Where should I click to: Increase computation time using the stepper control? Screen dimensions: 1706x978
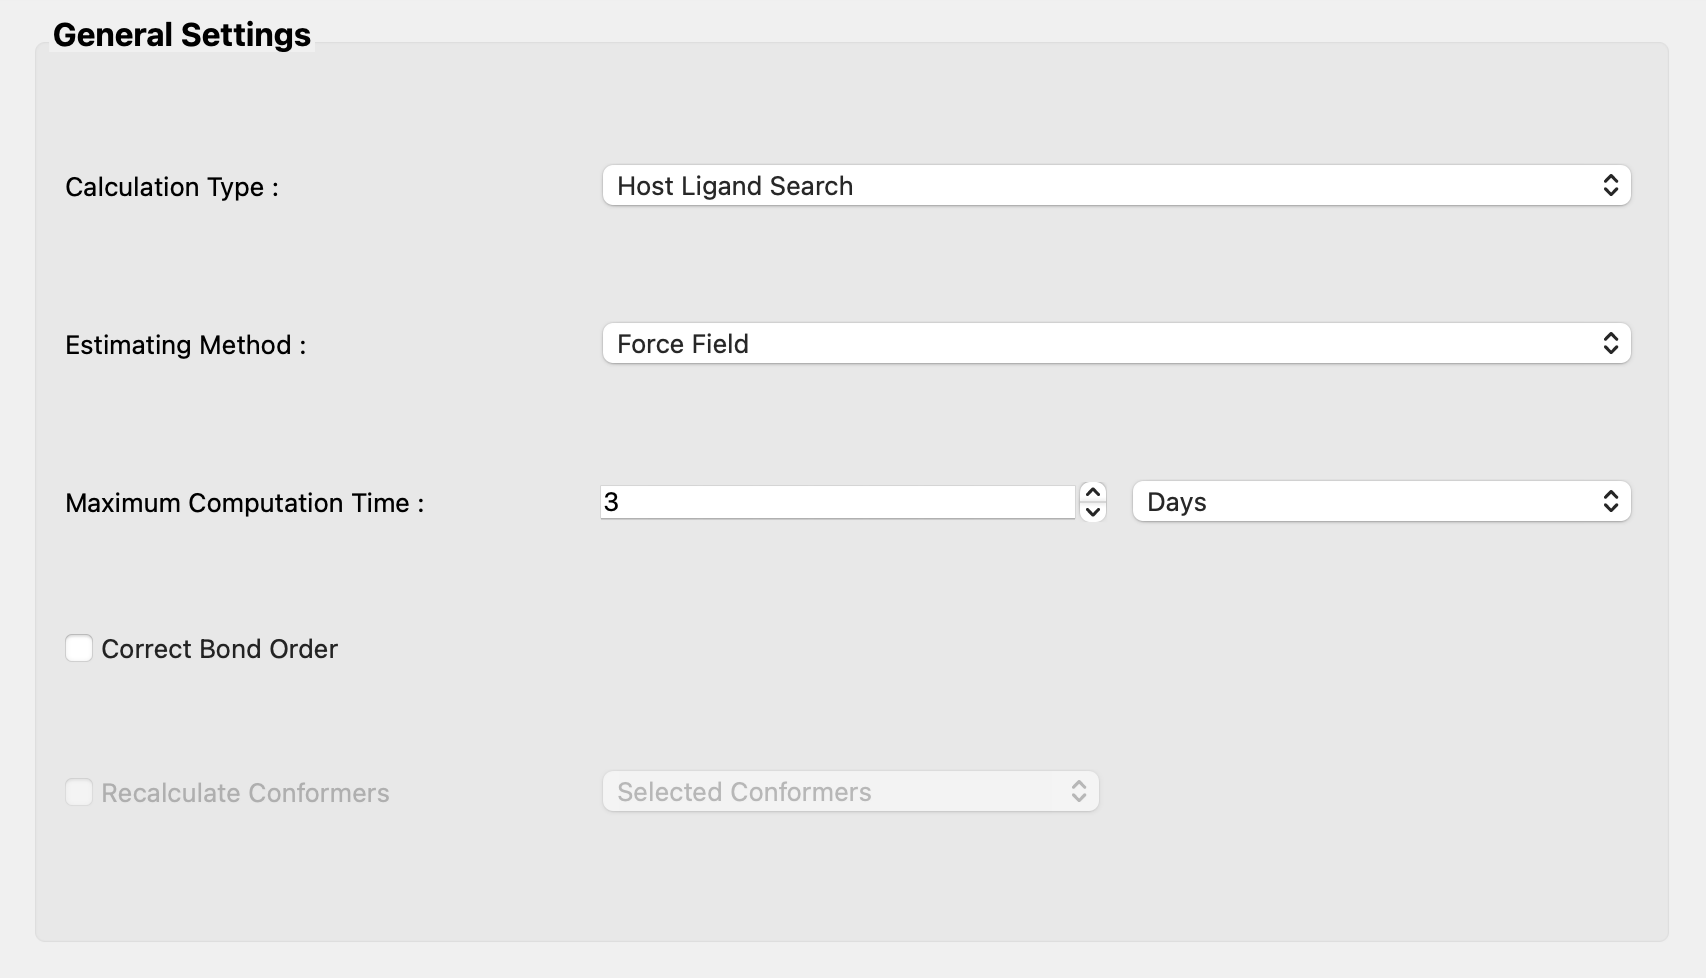point(1092,491)
